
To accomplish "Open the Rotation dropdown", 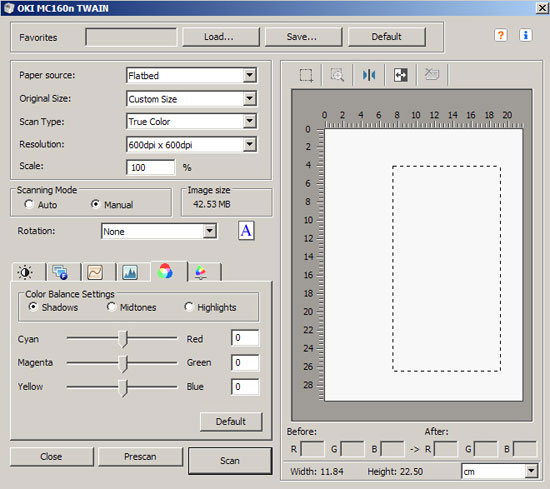I will coord(209,231).
